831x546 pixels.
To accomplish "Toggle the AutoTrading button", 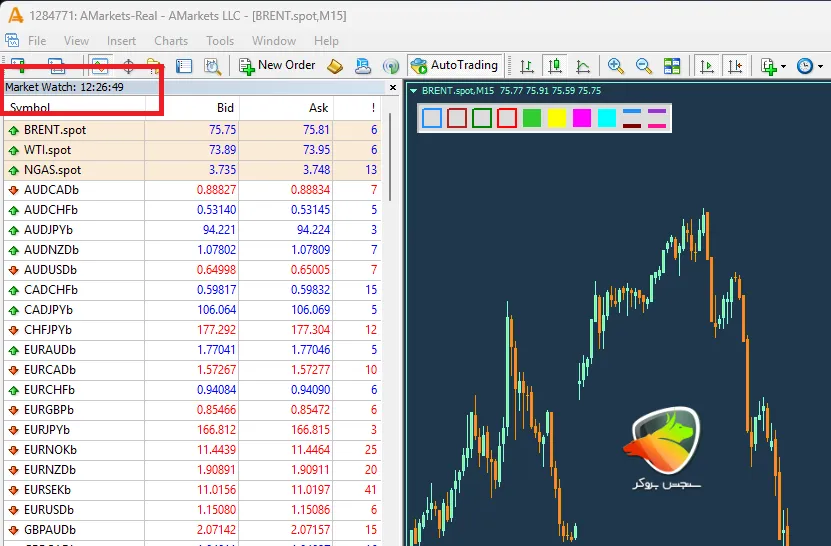I will 455,65.
